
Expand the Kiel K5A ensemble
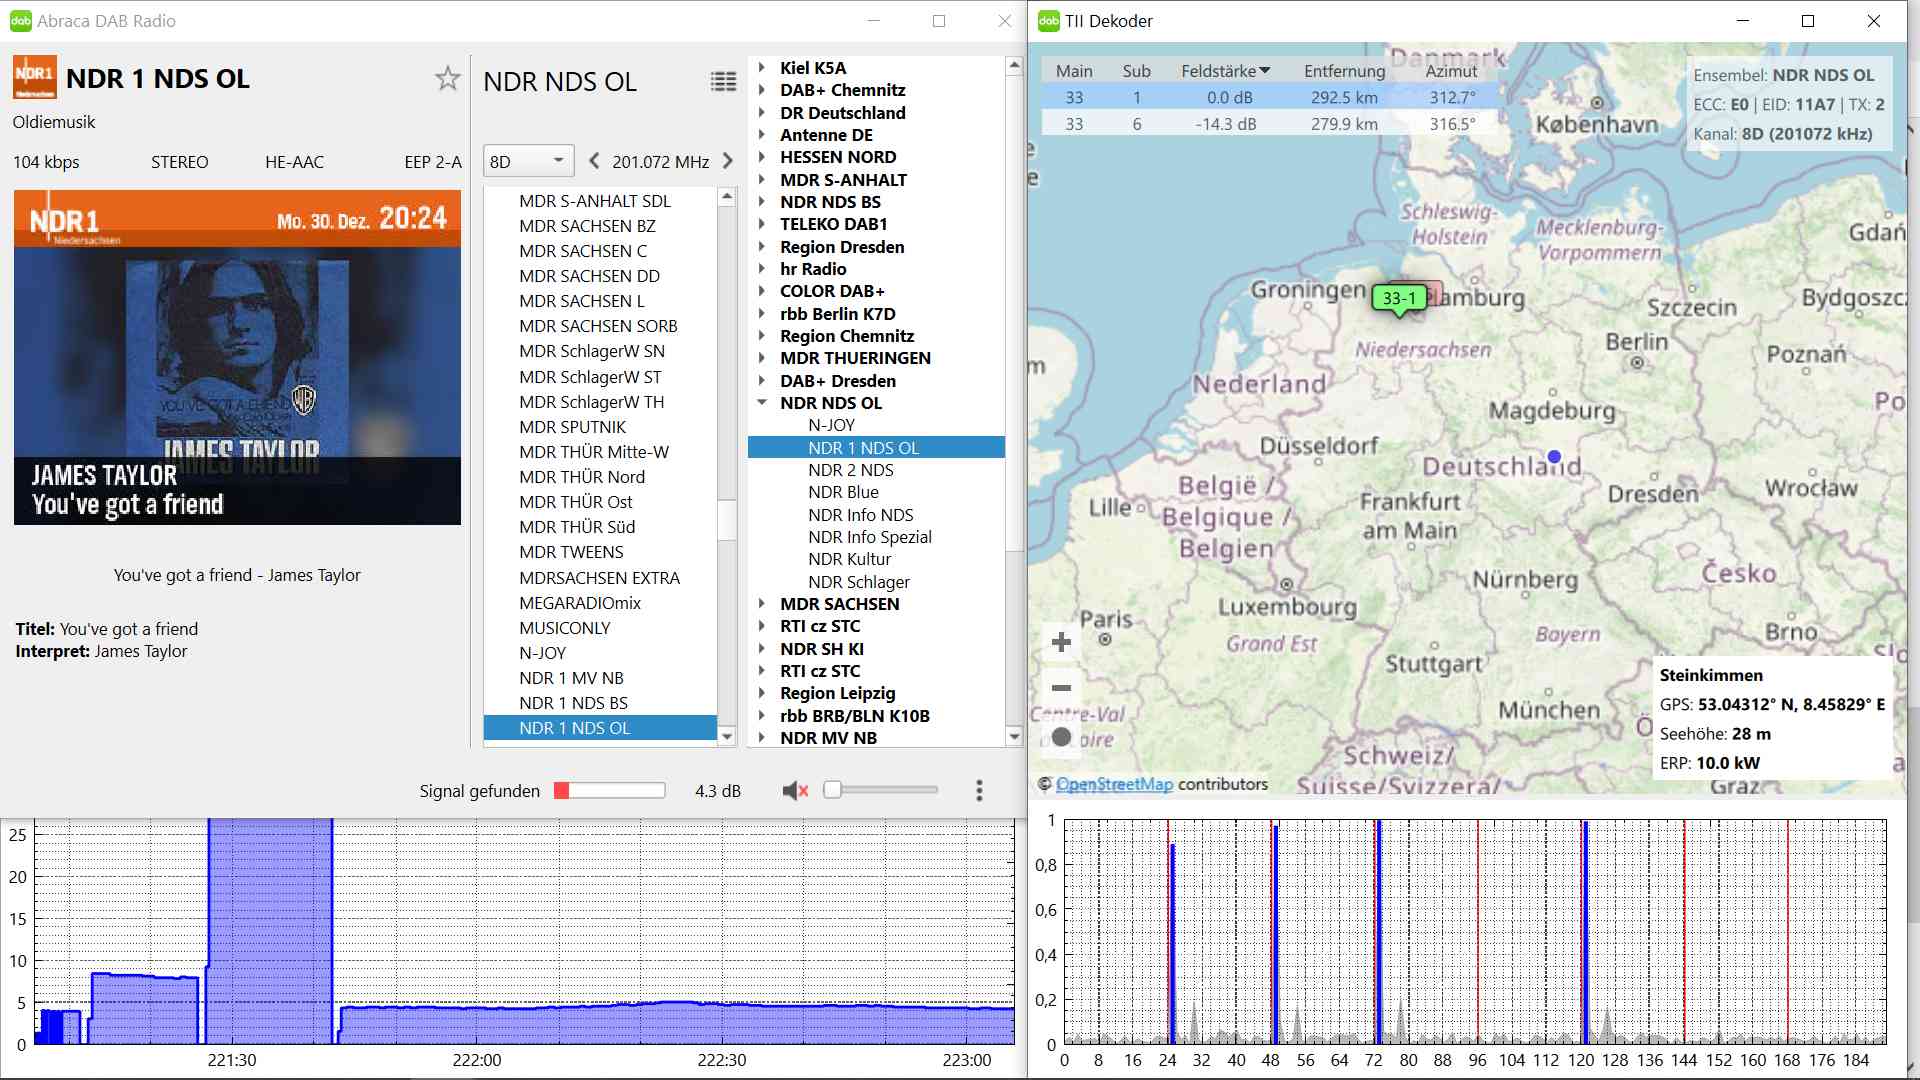762,68
